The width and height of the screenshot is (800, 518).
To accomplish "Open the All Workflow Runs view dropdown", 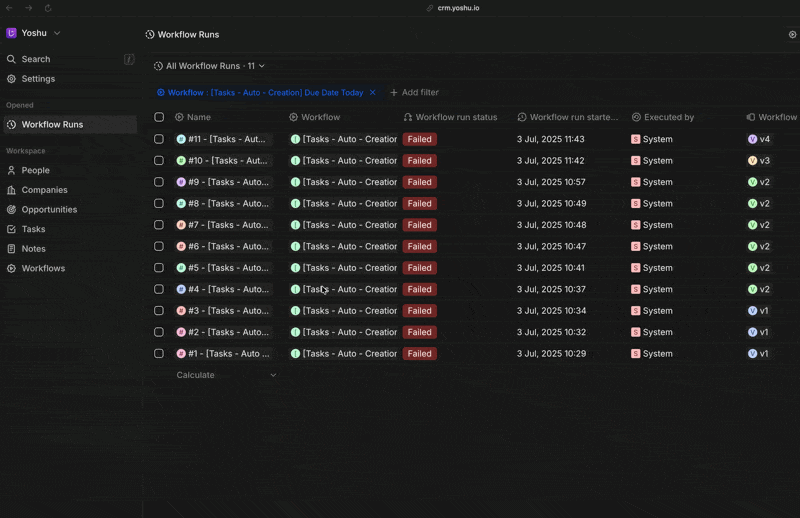I will (x=210, y=66).
